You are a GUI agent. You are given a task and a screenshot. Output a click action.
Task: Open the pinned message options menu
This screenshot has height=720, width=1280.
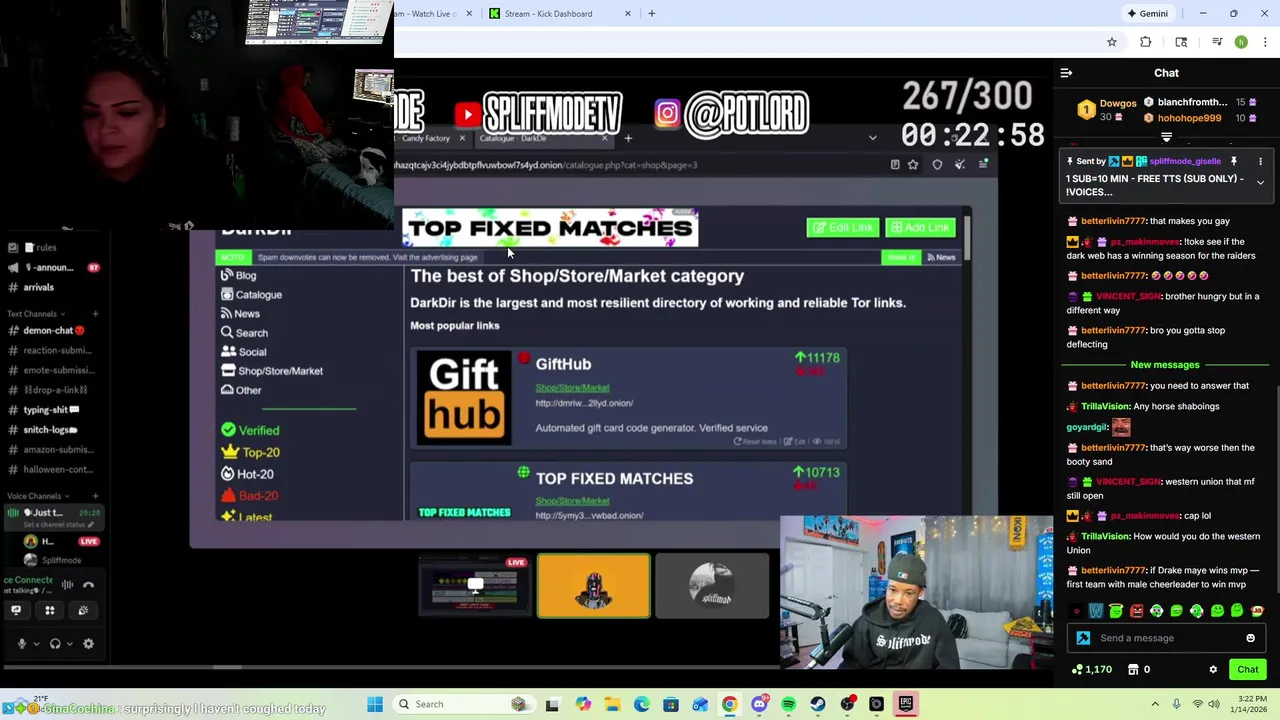(x=1260, y=161)
